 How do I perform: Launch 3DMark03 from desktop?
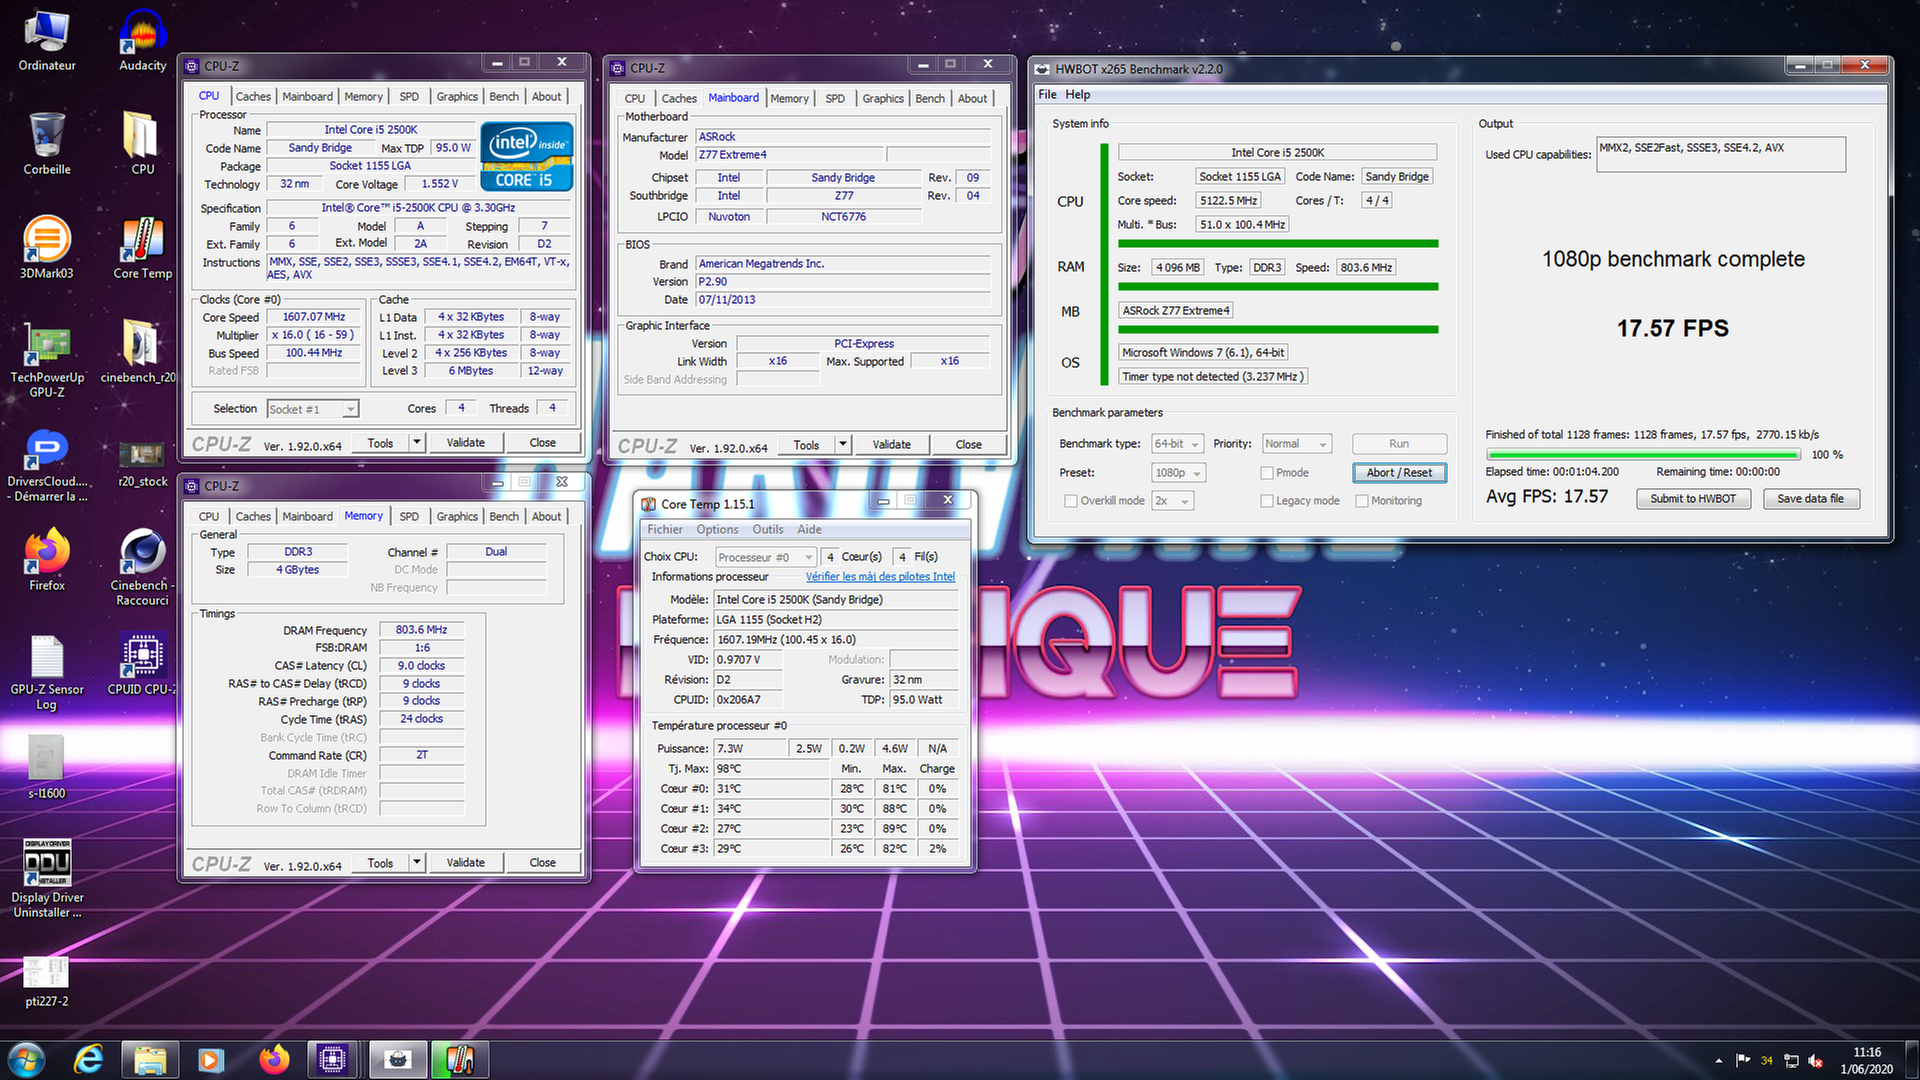(47, 247)
